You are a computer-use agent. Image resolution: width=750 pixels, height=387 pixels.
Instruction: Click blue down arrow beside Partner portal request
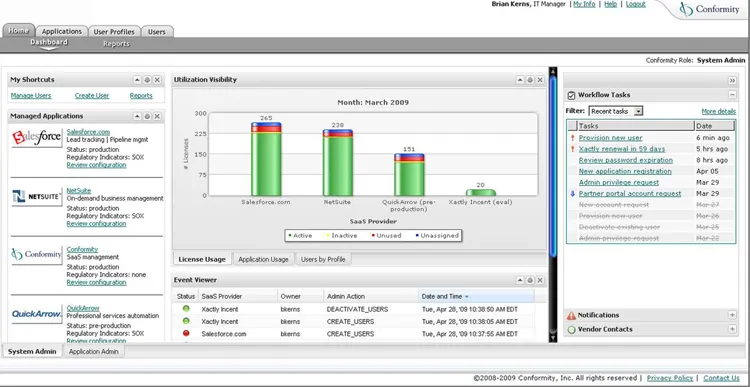[x=573, y=194]
